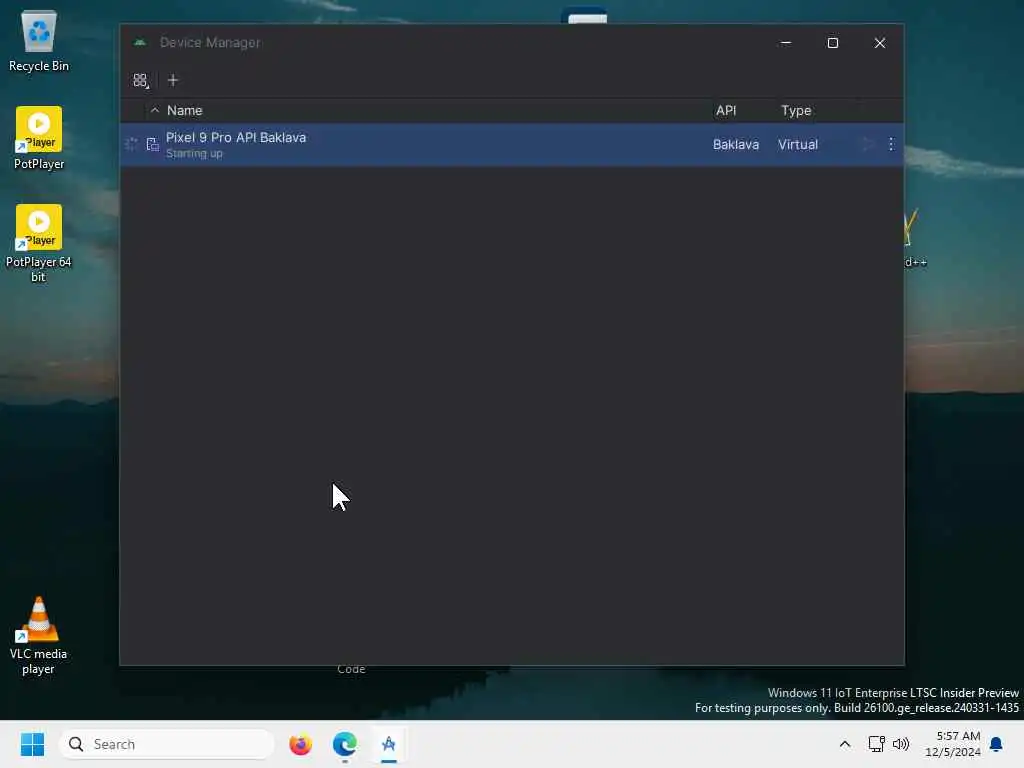Viewport: 1024px width, 768px height.
Task: Select the VLC media player desktop shortcut
Action: [x=39, y=635]
